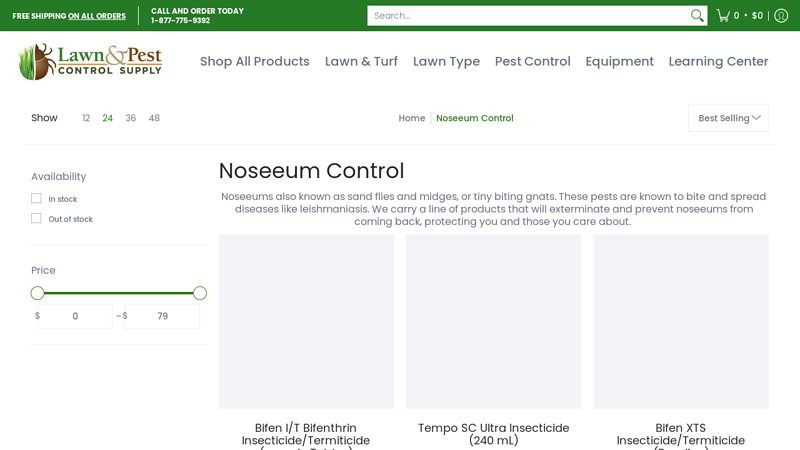
Task: Open Learning Center menu
Action: tap(718, 62)
